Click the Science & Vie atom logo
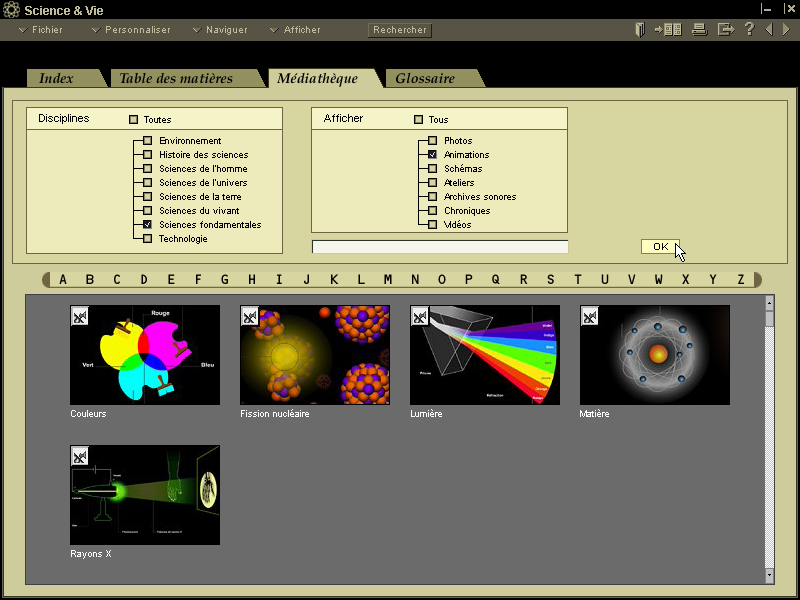Image resolution: width=800 pixels, height=600 pixels. click(11, 10)
